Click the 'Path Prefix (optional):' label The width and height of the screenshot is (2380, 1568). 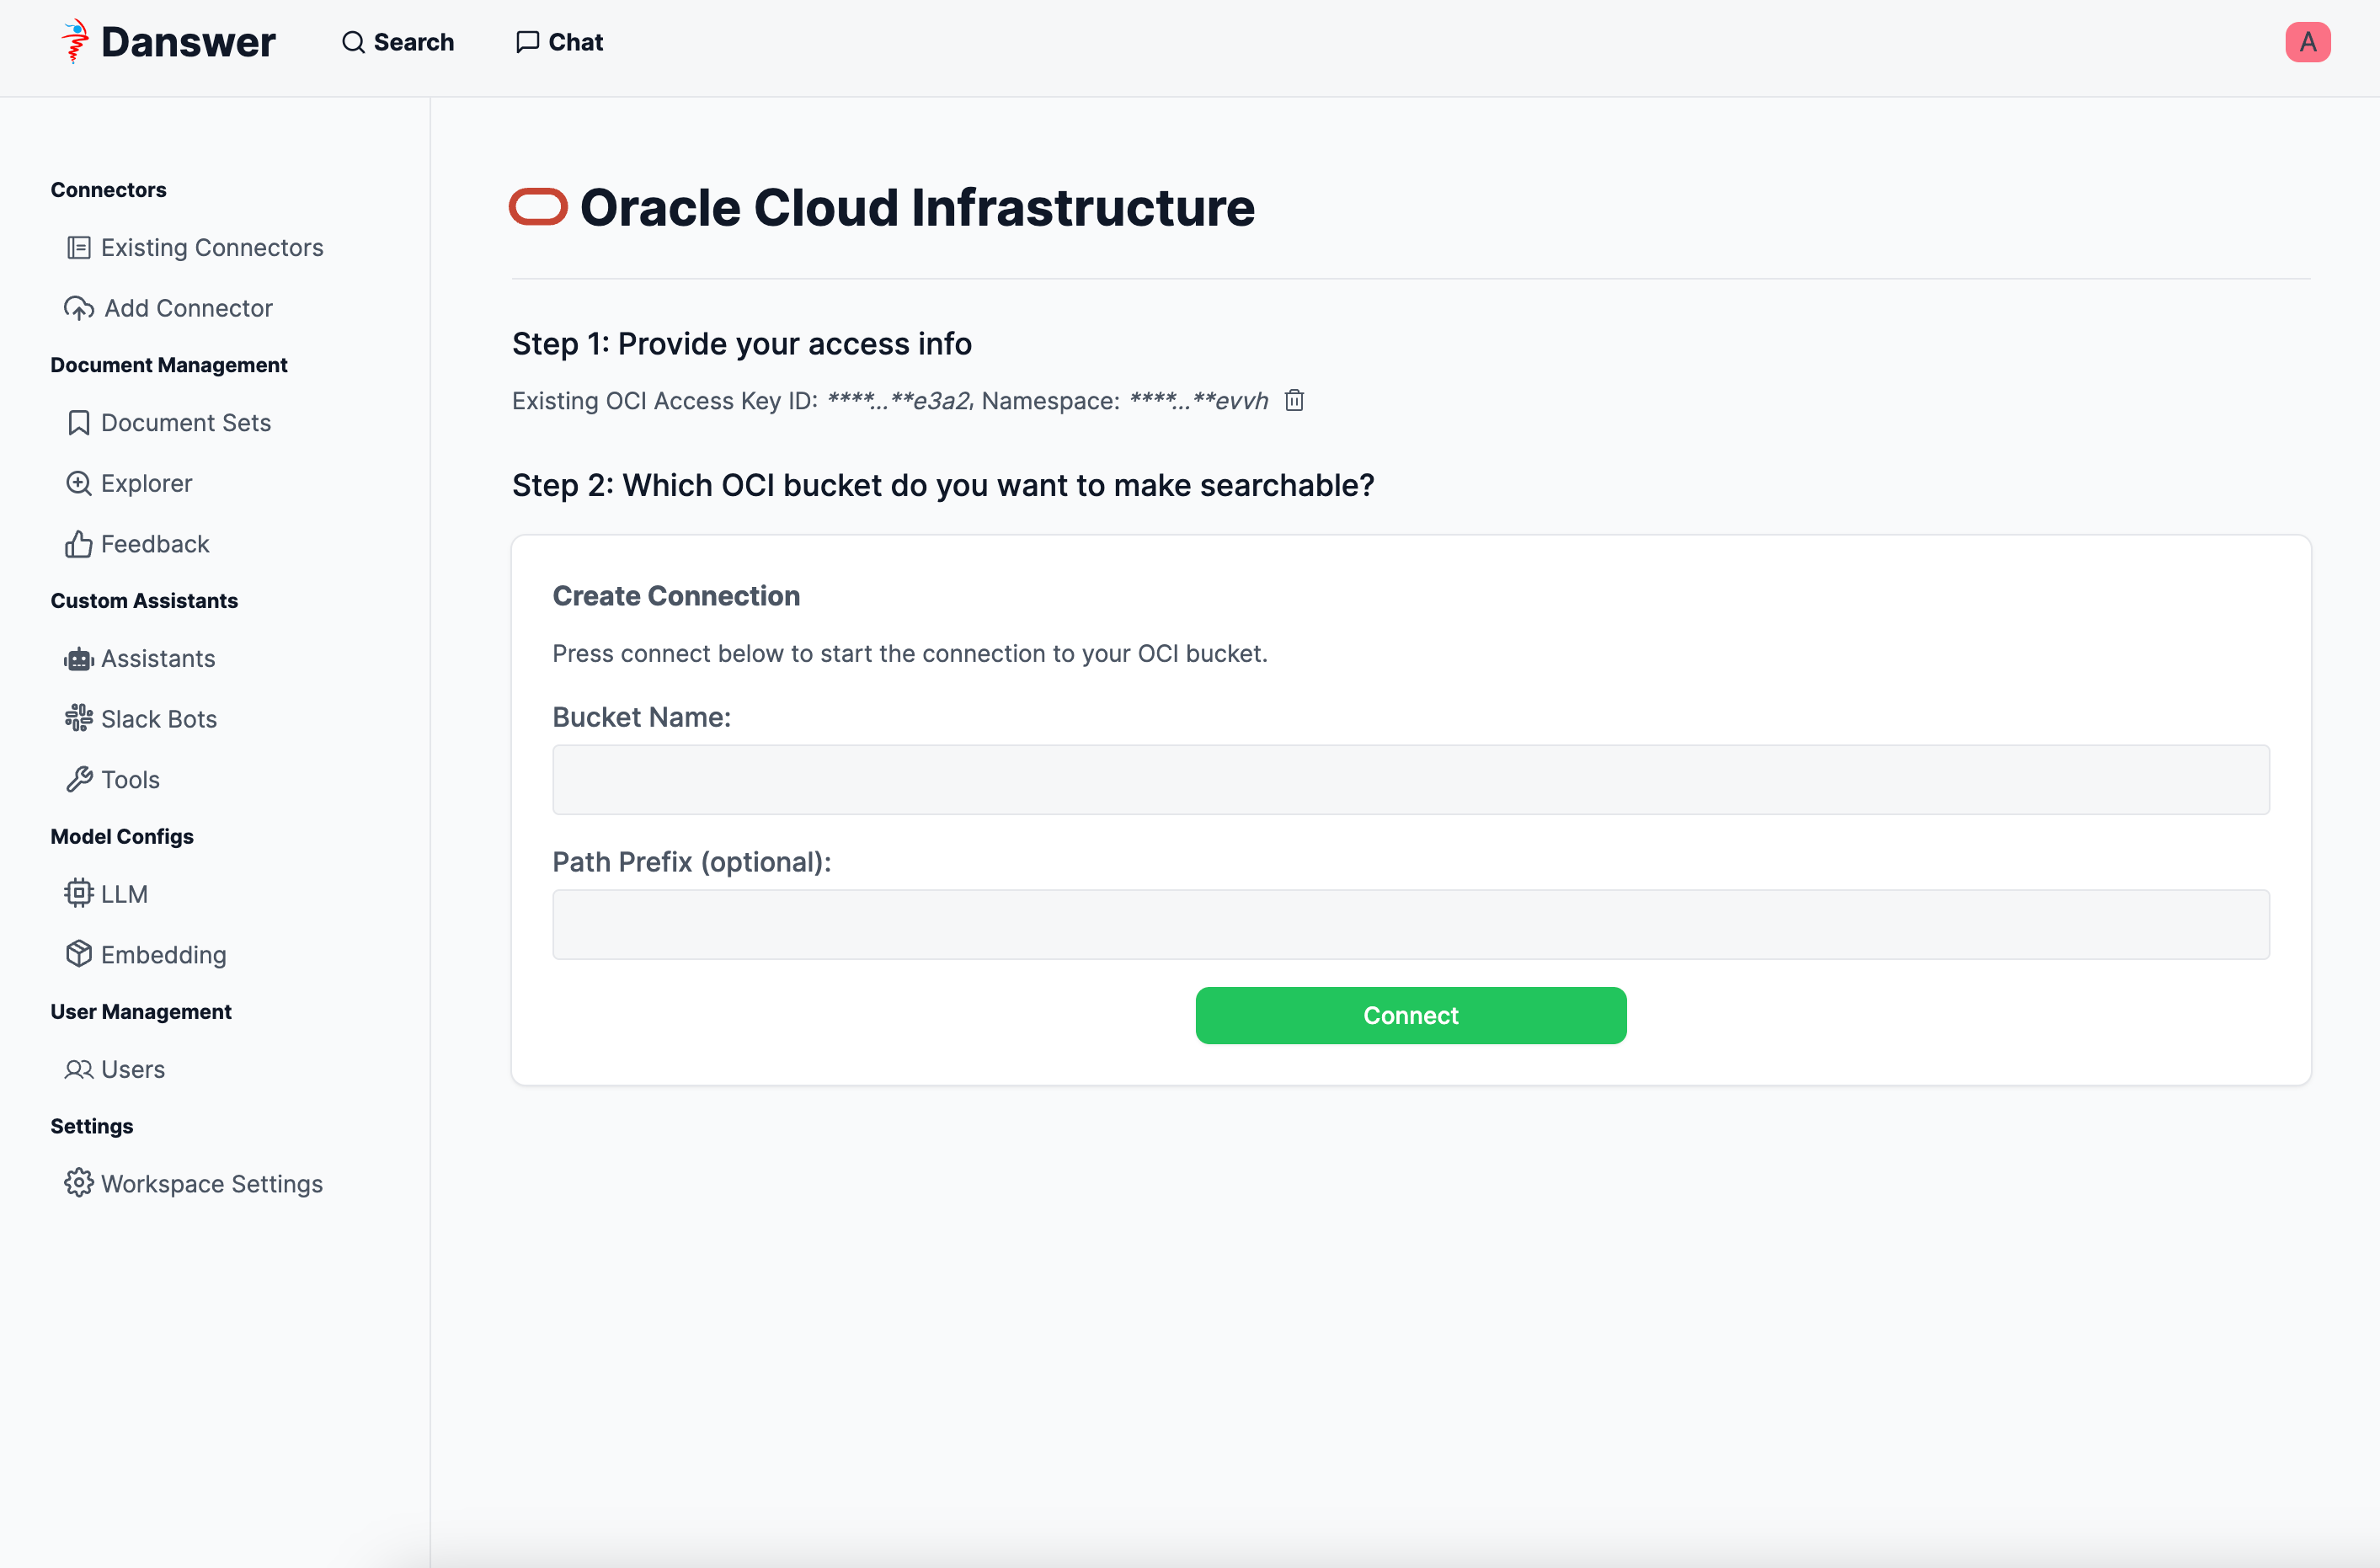coord(692,863)
